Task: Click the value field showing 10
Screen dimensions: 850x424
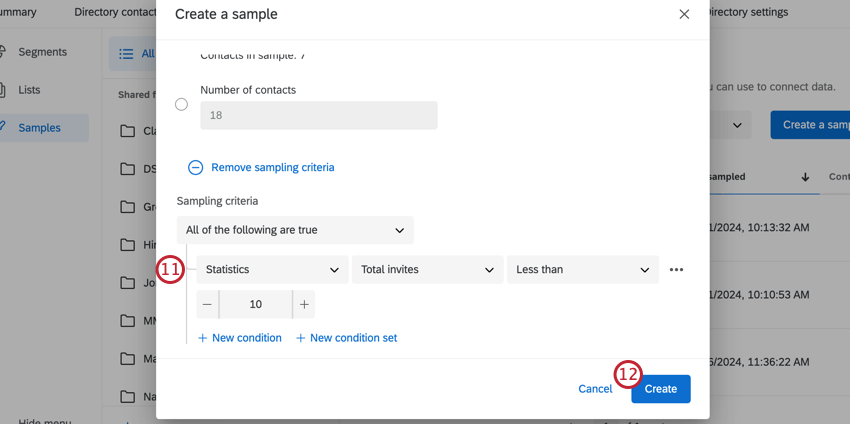Action: coord(256,305)
